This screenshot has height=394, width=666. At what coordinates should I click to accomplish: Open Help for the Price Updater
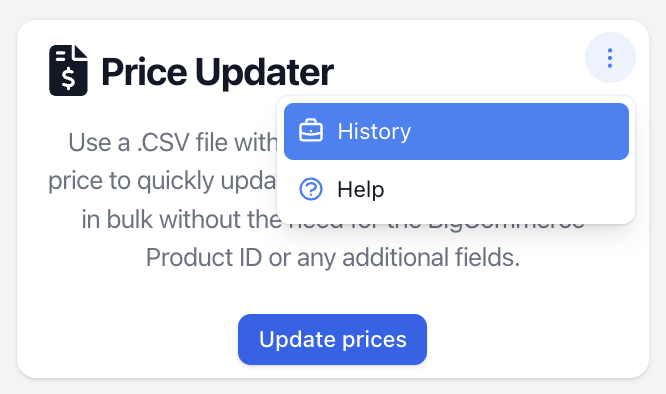tap(456, 189)
